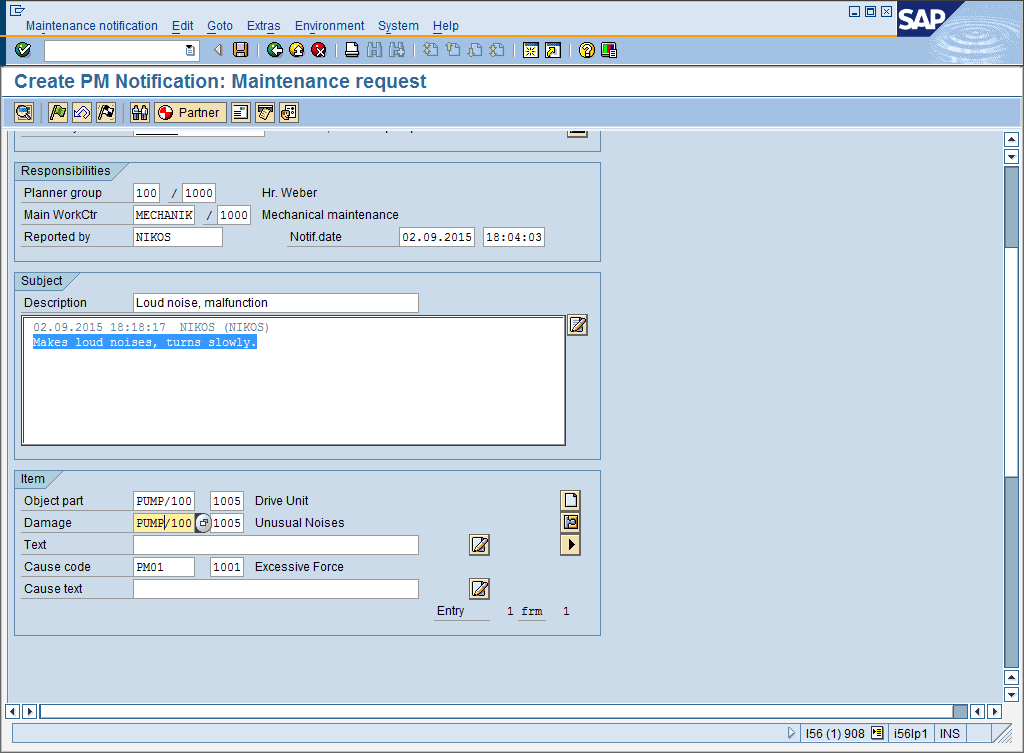Print using the printer icon
Image resolution: width=1024 pixels, height=753 pixels.
352,50
